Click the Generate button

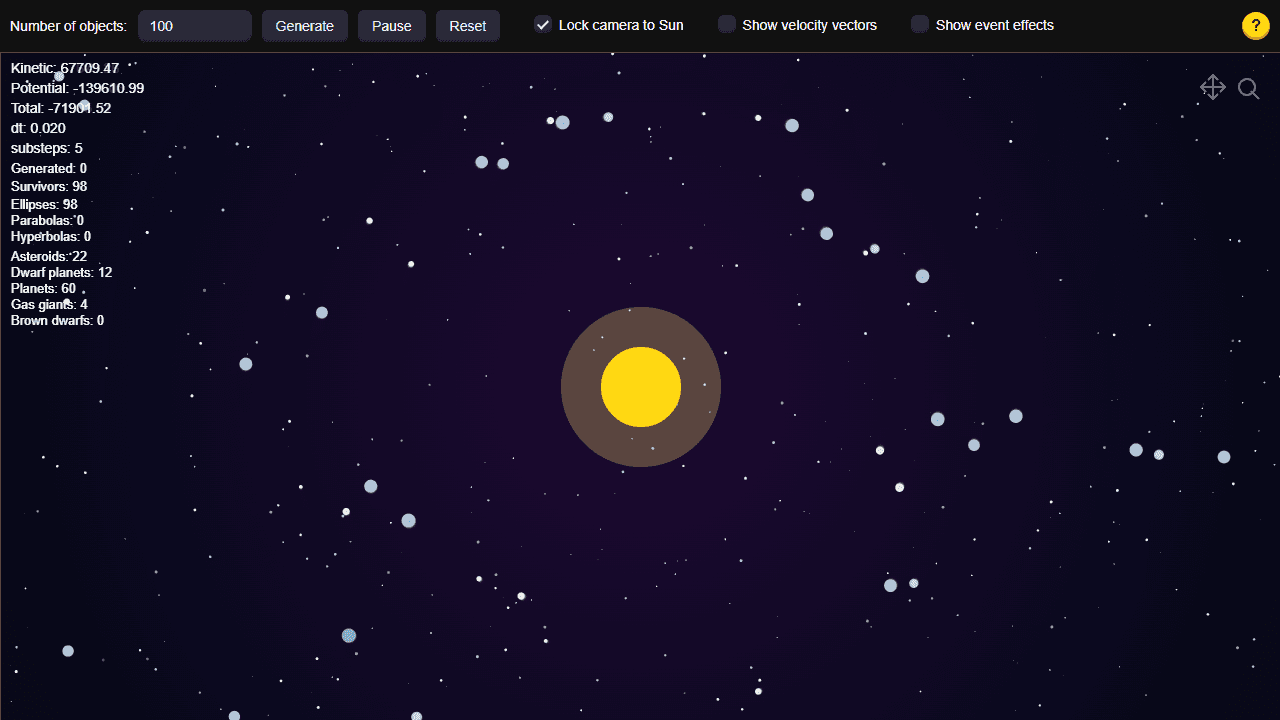(305, 26)
